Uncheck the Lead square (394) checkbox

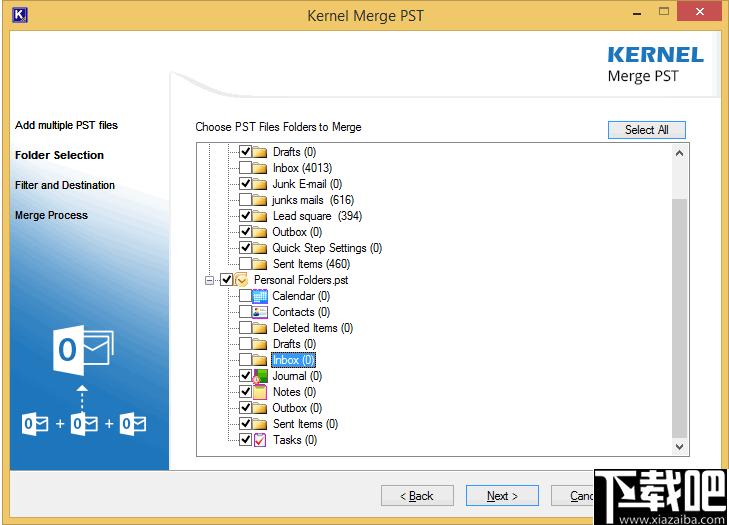tap(245, 216)
